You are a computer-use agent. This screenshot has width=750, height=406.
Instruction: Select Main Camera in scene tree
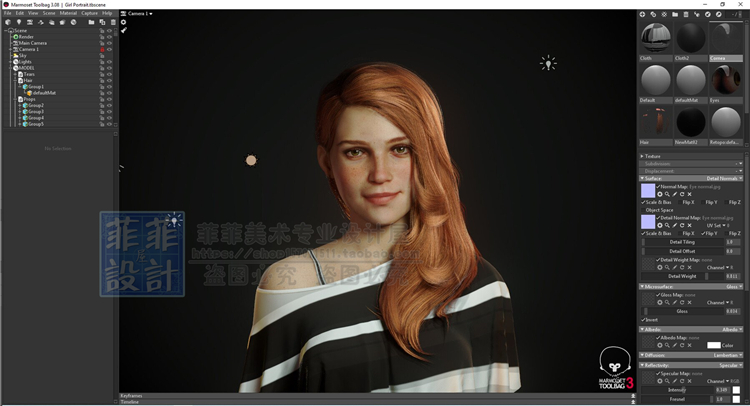coord(33,43)
